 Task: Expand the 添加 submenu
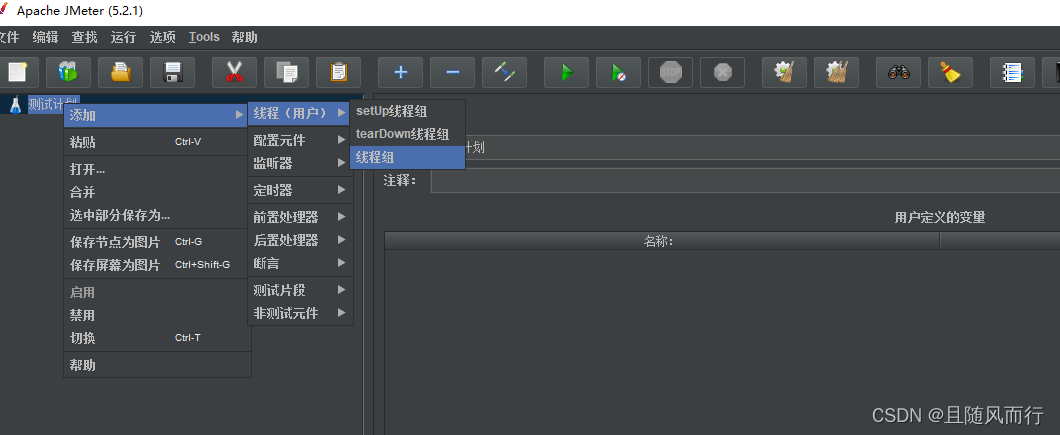[156, 116]
